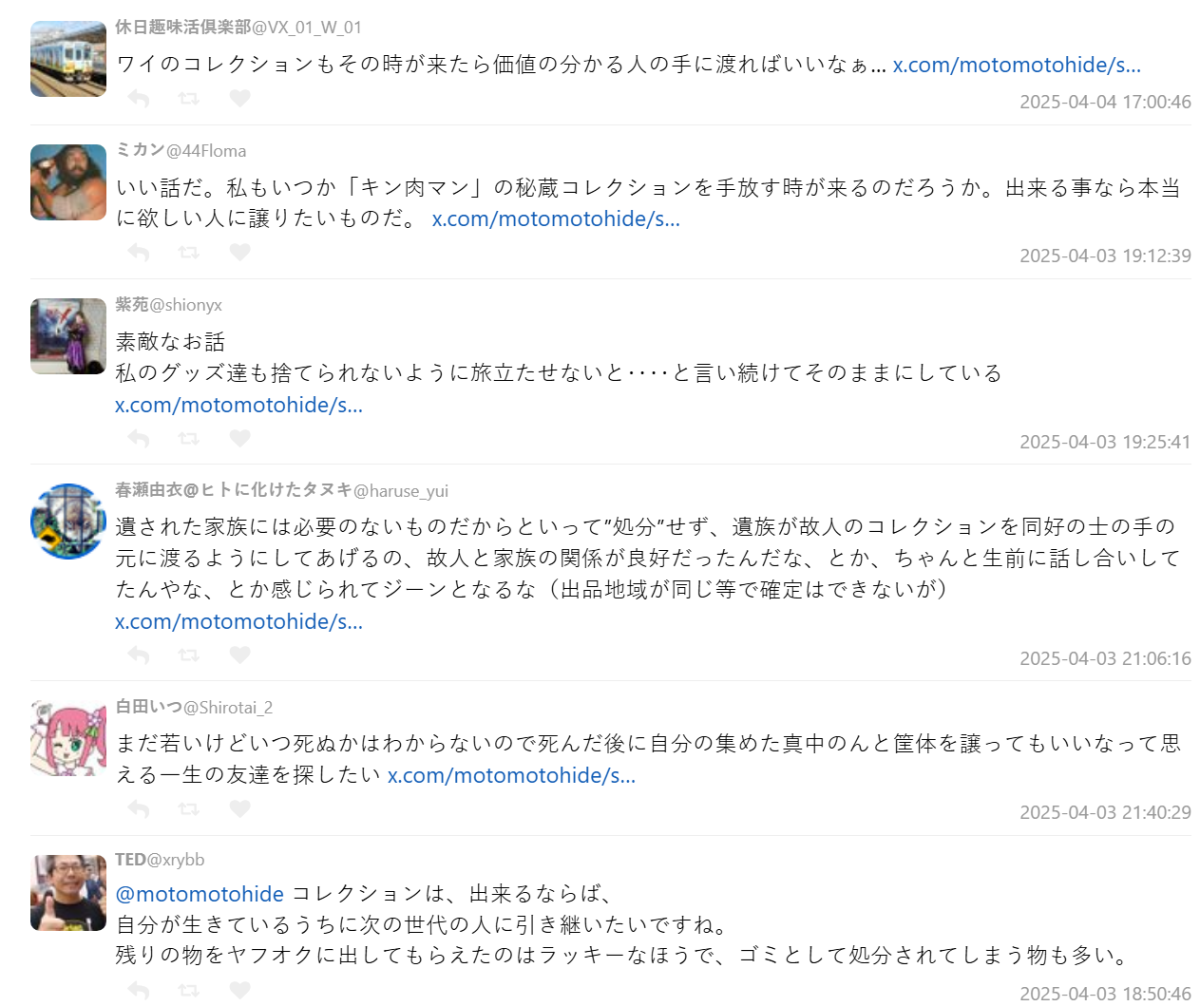The image size is (1200, 1006).
Task: Reply to the TED @xrybb tweet
Action: (139, 990)
